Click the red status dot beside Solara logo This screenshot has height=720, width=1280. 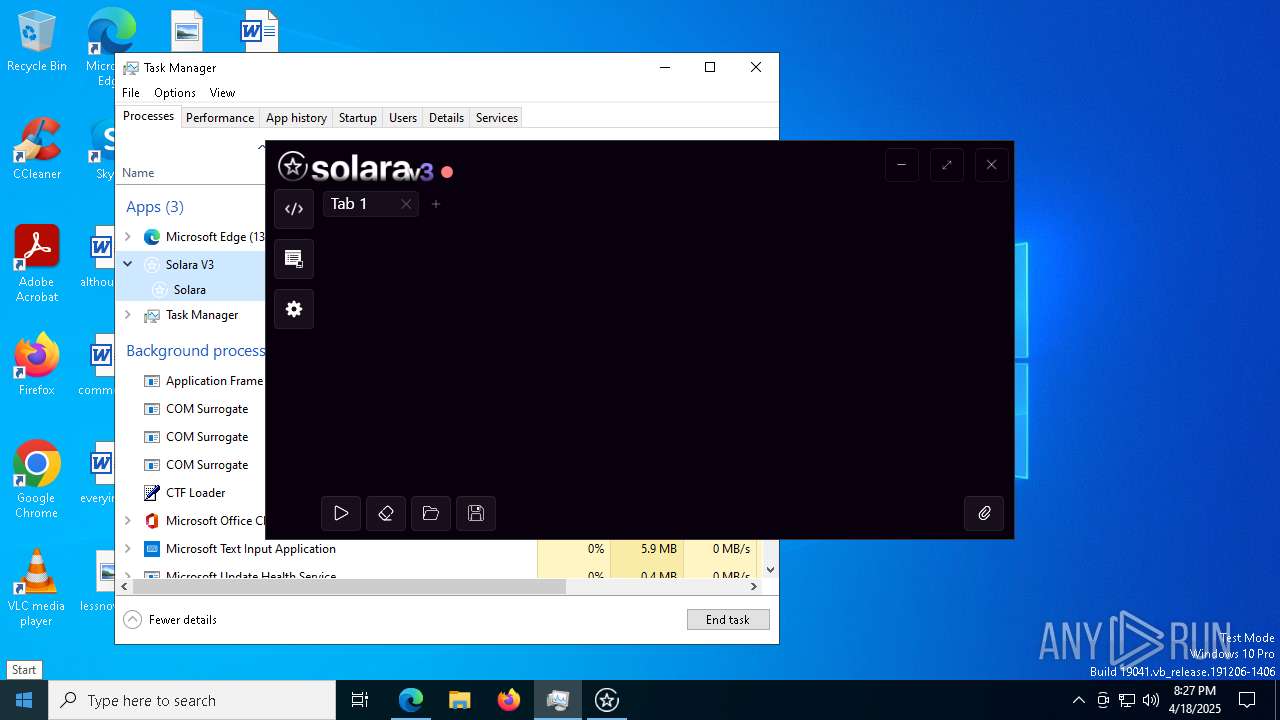pyautogui.click(x=447, y=172)
